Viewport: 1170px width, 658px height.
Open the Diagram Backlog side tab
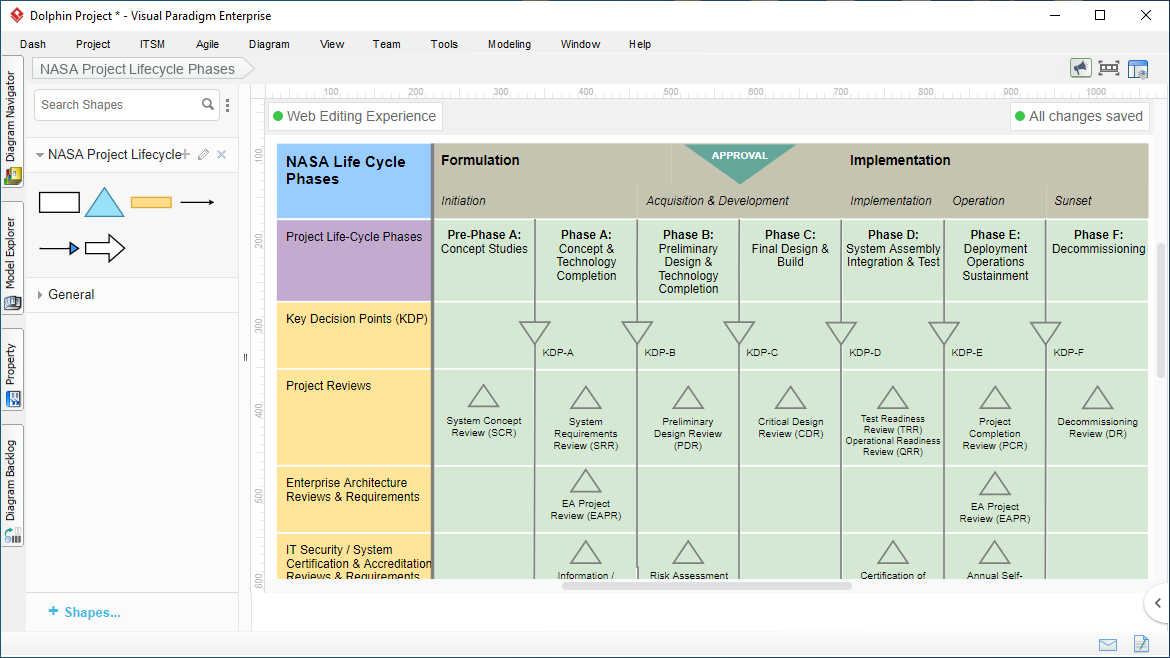[x=12, y=486]
